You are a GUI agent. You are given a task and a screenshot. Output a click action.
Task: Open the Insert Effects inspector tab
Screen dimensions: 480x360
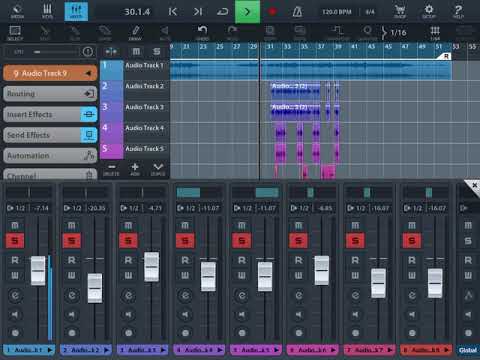click(42, 114)
